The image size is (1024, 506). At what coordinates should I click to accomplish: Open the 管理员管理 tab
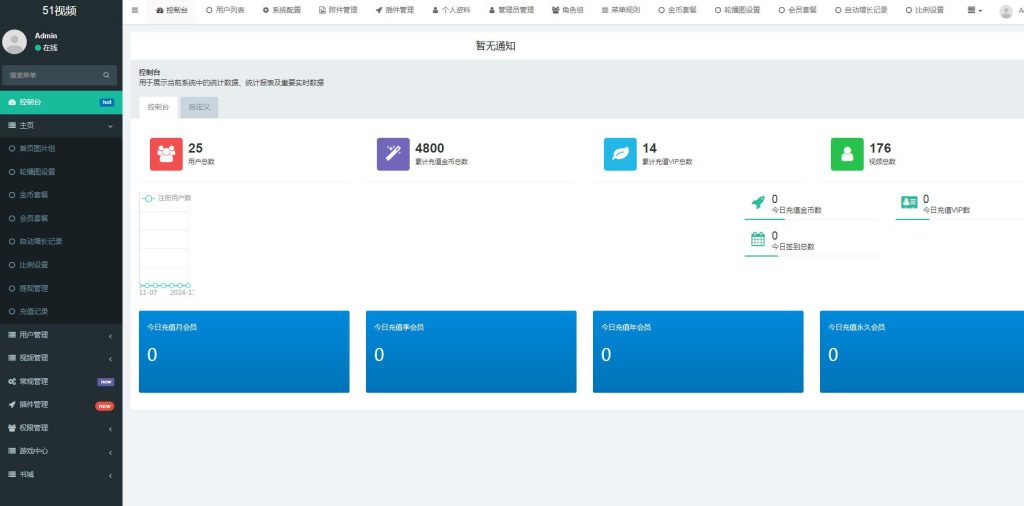tap(511, 10)
